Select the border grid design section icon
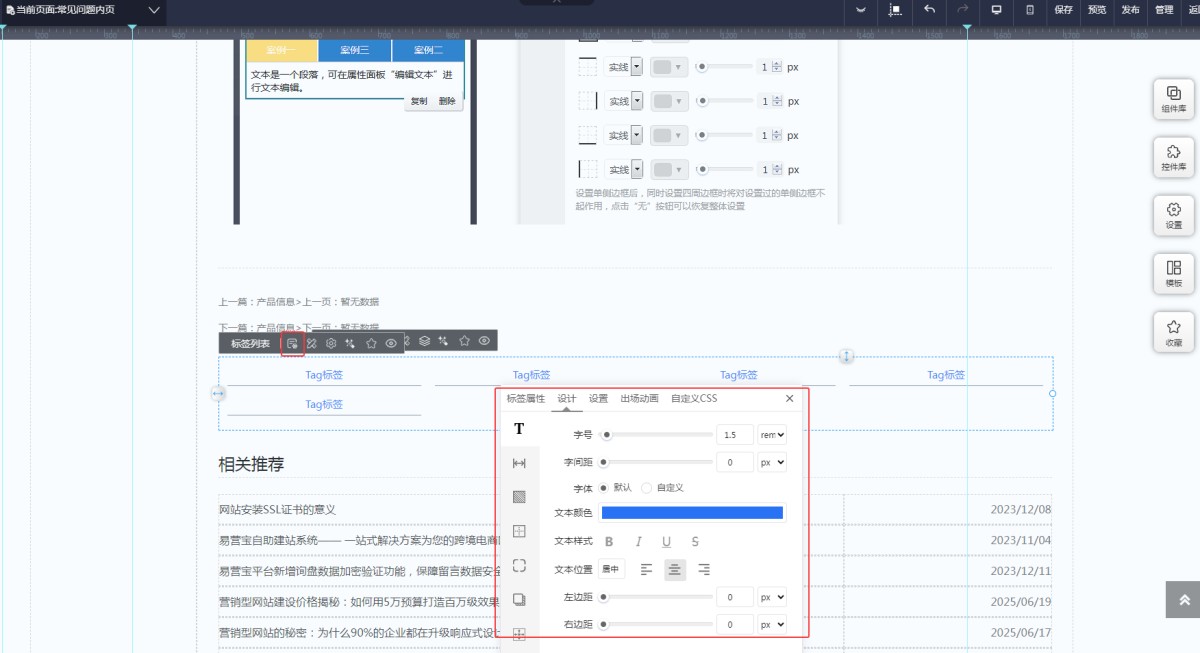Image resolution: width=1200 pixels, height=653 pixels. [519, 531]
